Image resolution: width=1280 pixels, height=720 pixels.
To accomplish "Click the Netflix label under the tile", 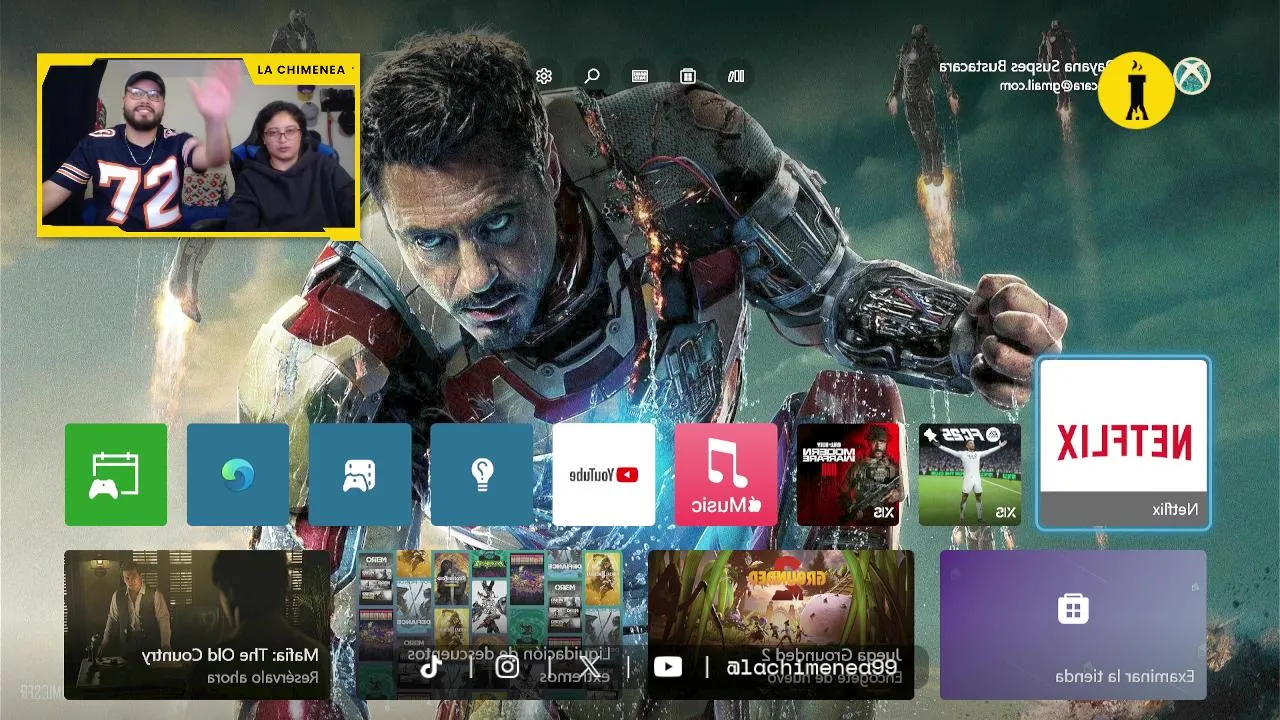I will (1175, 509).
